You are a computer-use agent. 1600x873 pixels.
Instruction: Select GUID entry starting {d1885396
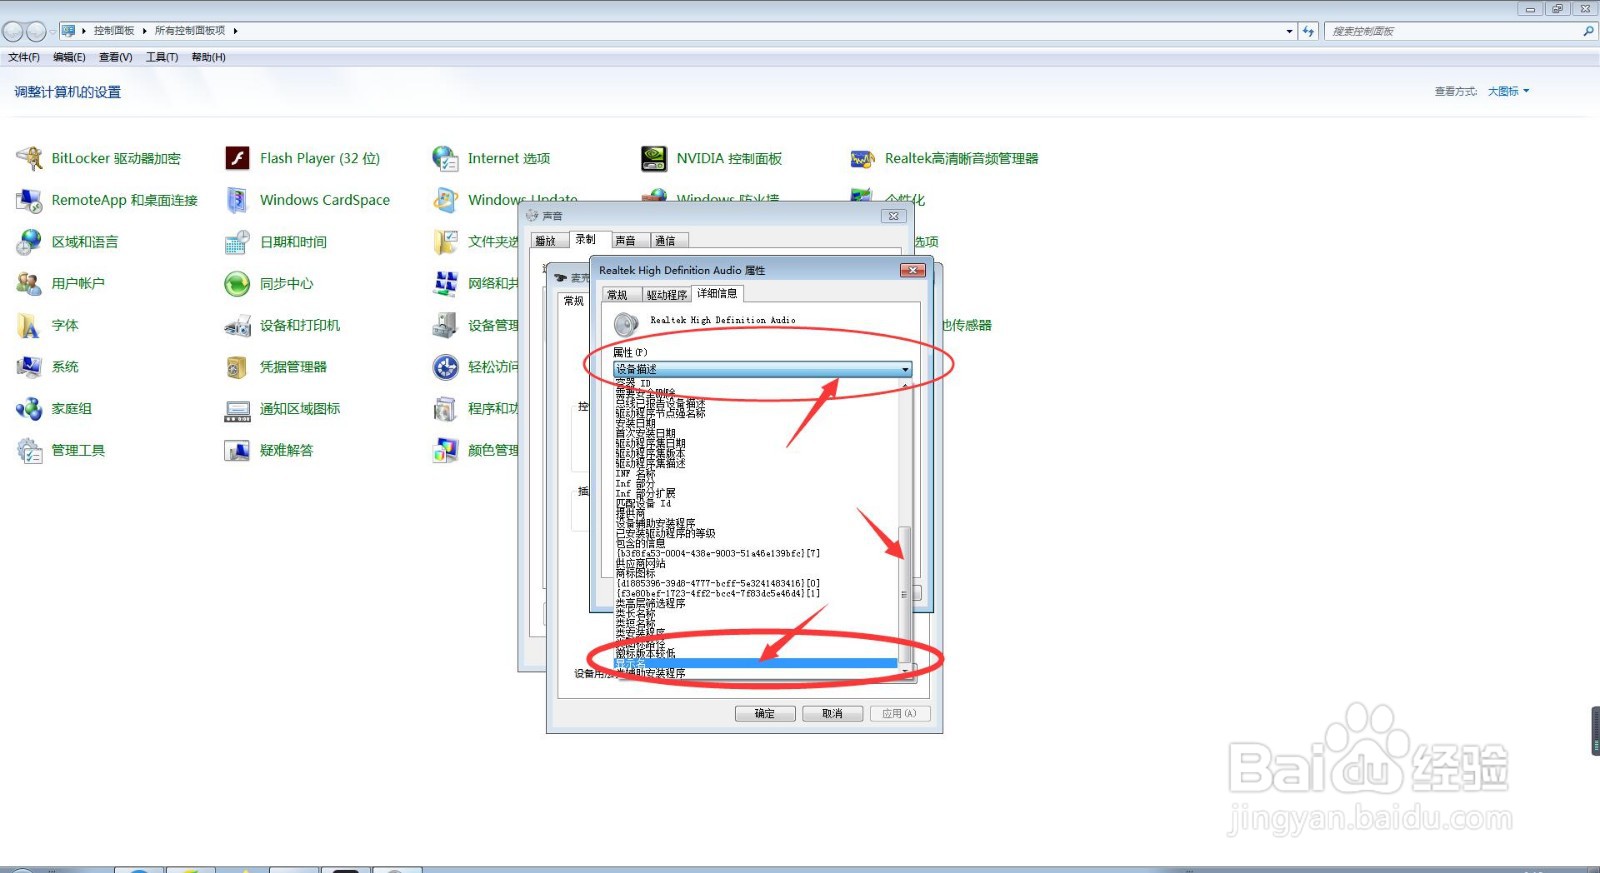[x=718, y=583]
